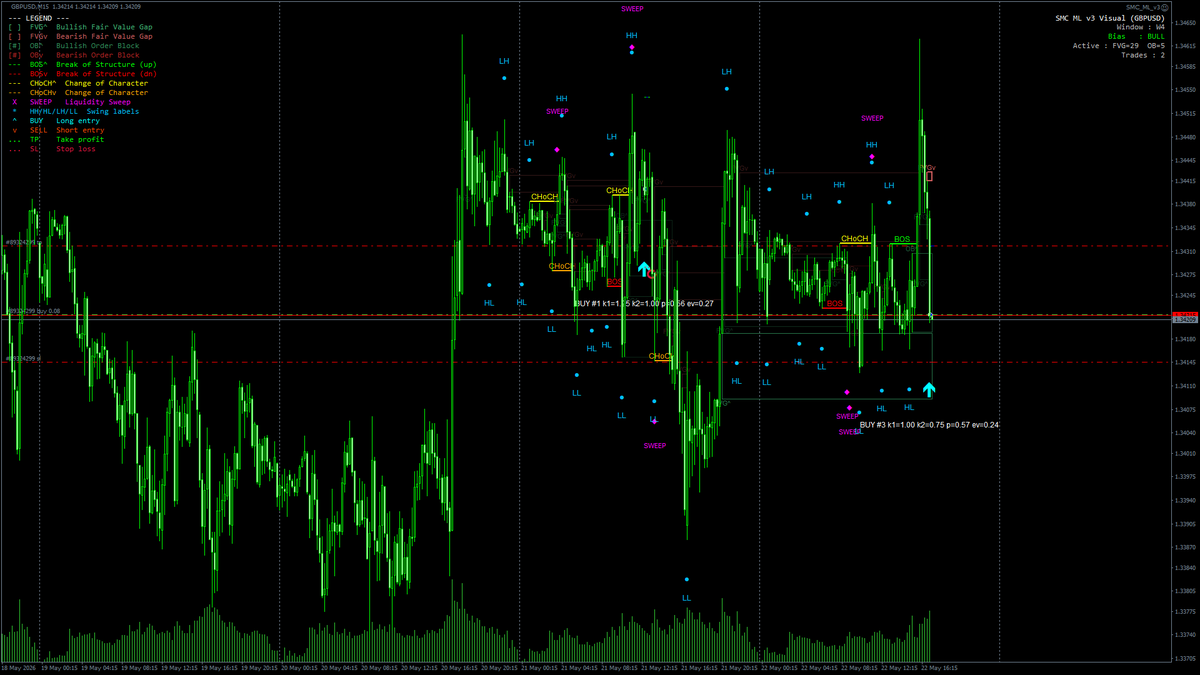Click the SMC ML v3 Visual (GBPUSD) heading
The height and width of the screenshot is (675, 1200).
(1110, 18)
